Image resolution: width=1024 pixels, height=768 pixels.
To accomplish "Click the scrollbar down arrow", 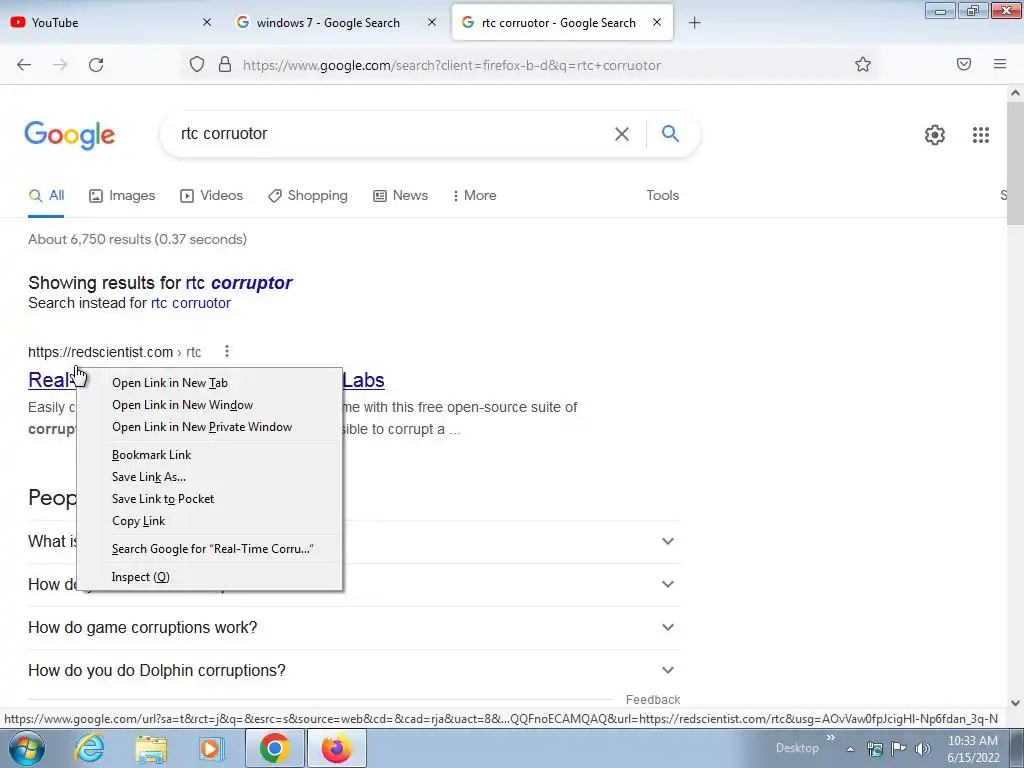I will 1015,703.
